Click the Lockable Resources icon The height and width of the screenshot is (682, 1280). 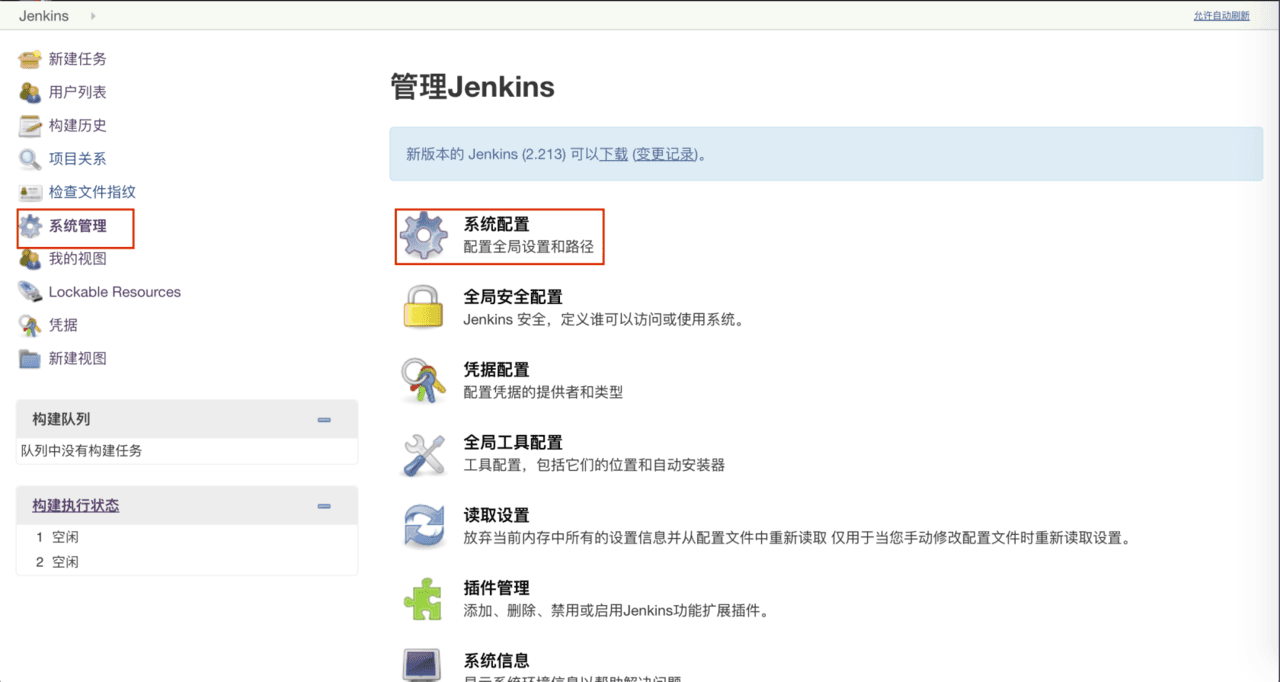point(30,292)
